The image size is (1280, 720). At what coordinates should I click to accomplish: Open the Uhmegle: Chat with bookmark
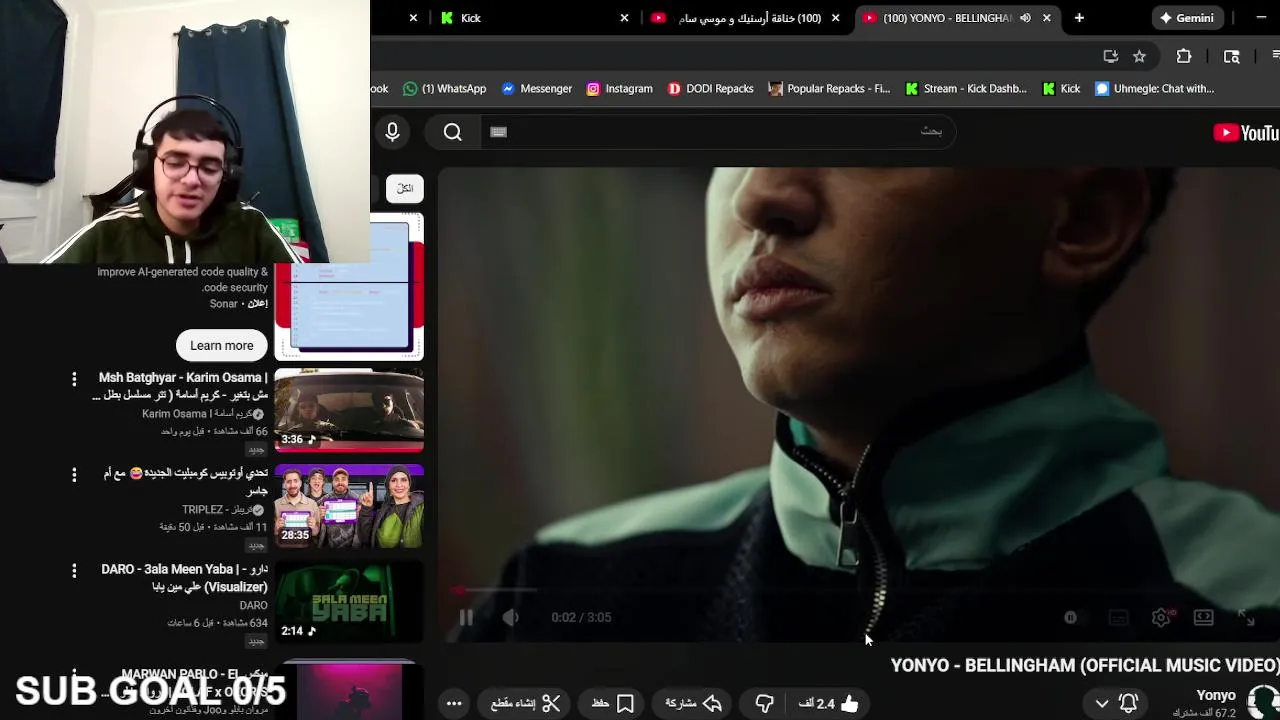(1154, 89)
